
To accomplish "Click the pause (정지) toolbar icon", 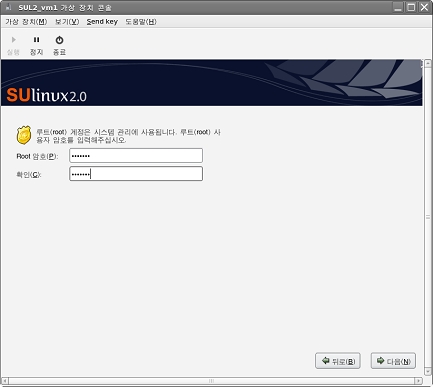I will 36,40.
